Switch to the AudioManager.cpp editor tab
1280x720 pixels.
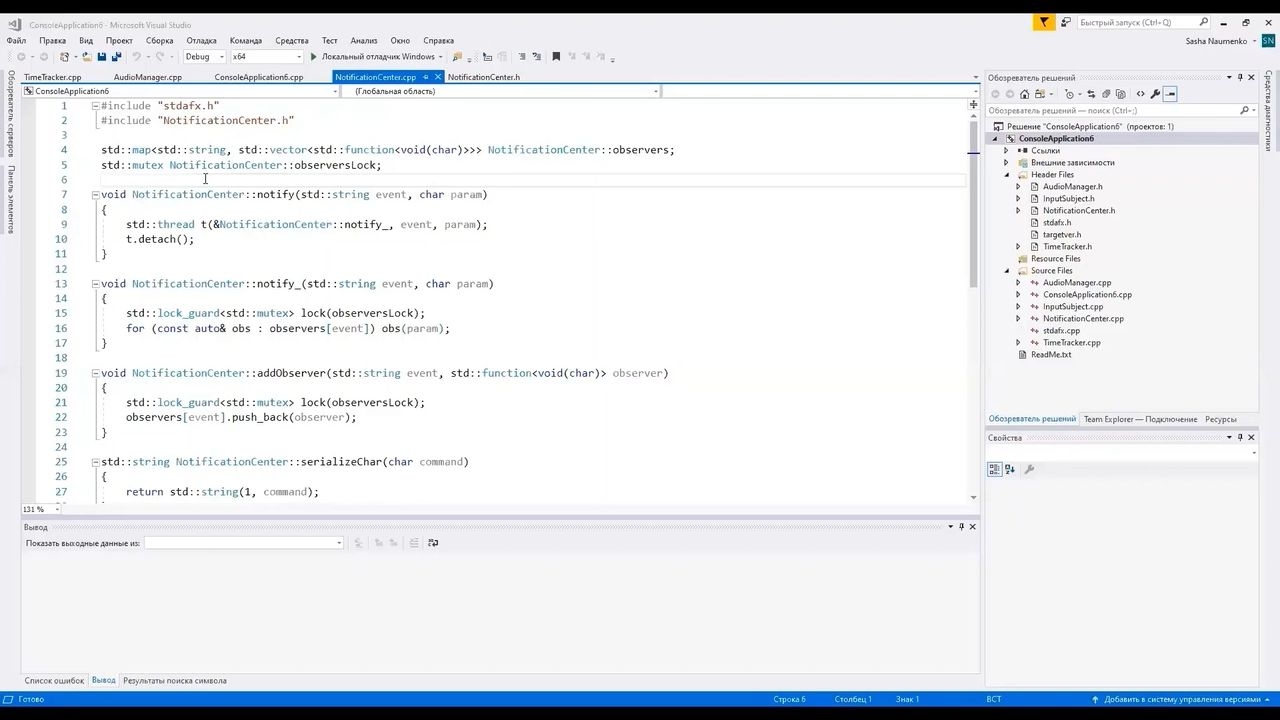[x=148, y=77]
